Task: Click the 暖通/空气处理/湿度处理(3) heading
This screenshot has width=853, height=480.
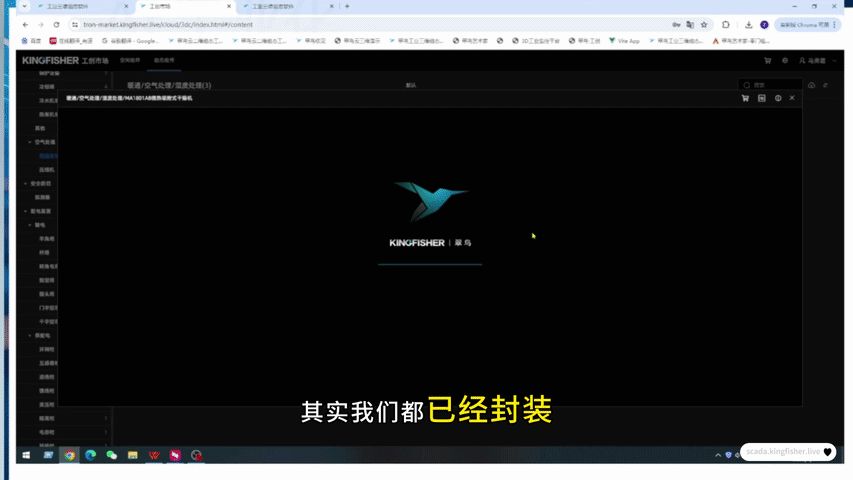Action: [169, 85]
